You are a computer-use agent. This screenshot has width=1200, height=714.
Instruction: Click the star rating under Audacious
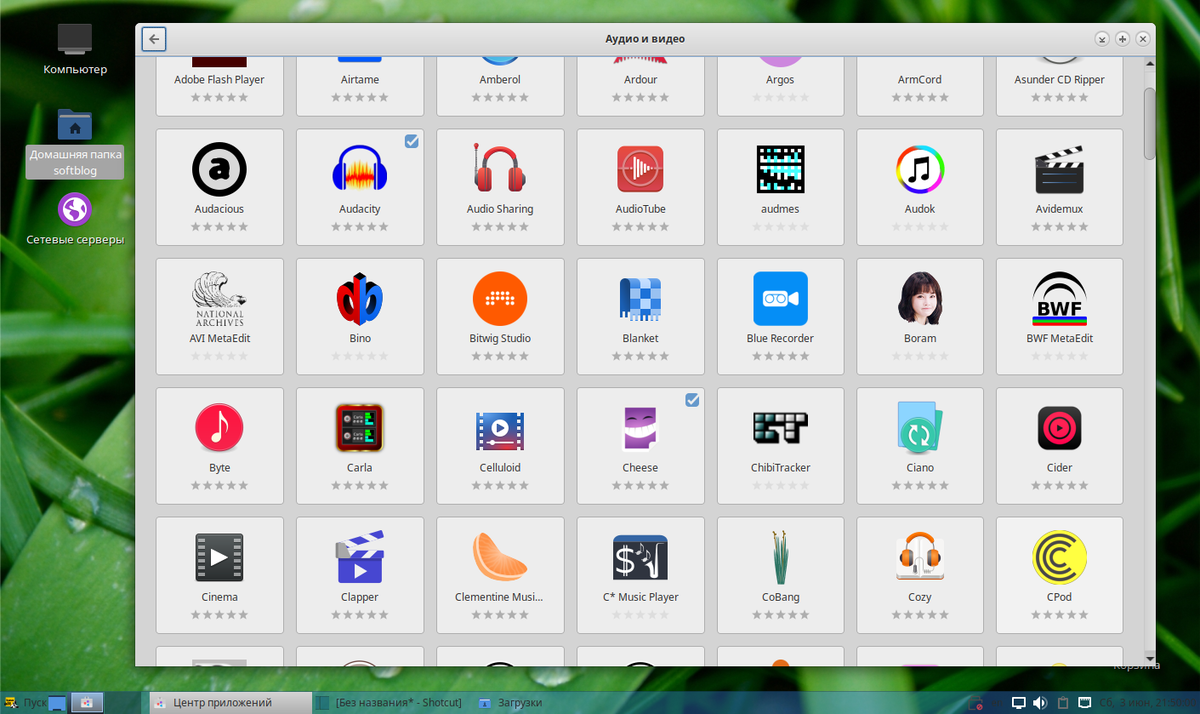[x=219, y=227]
